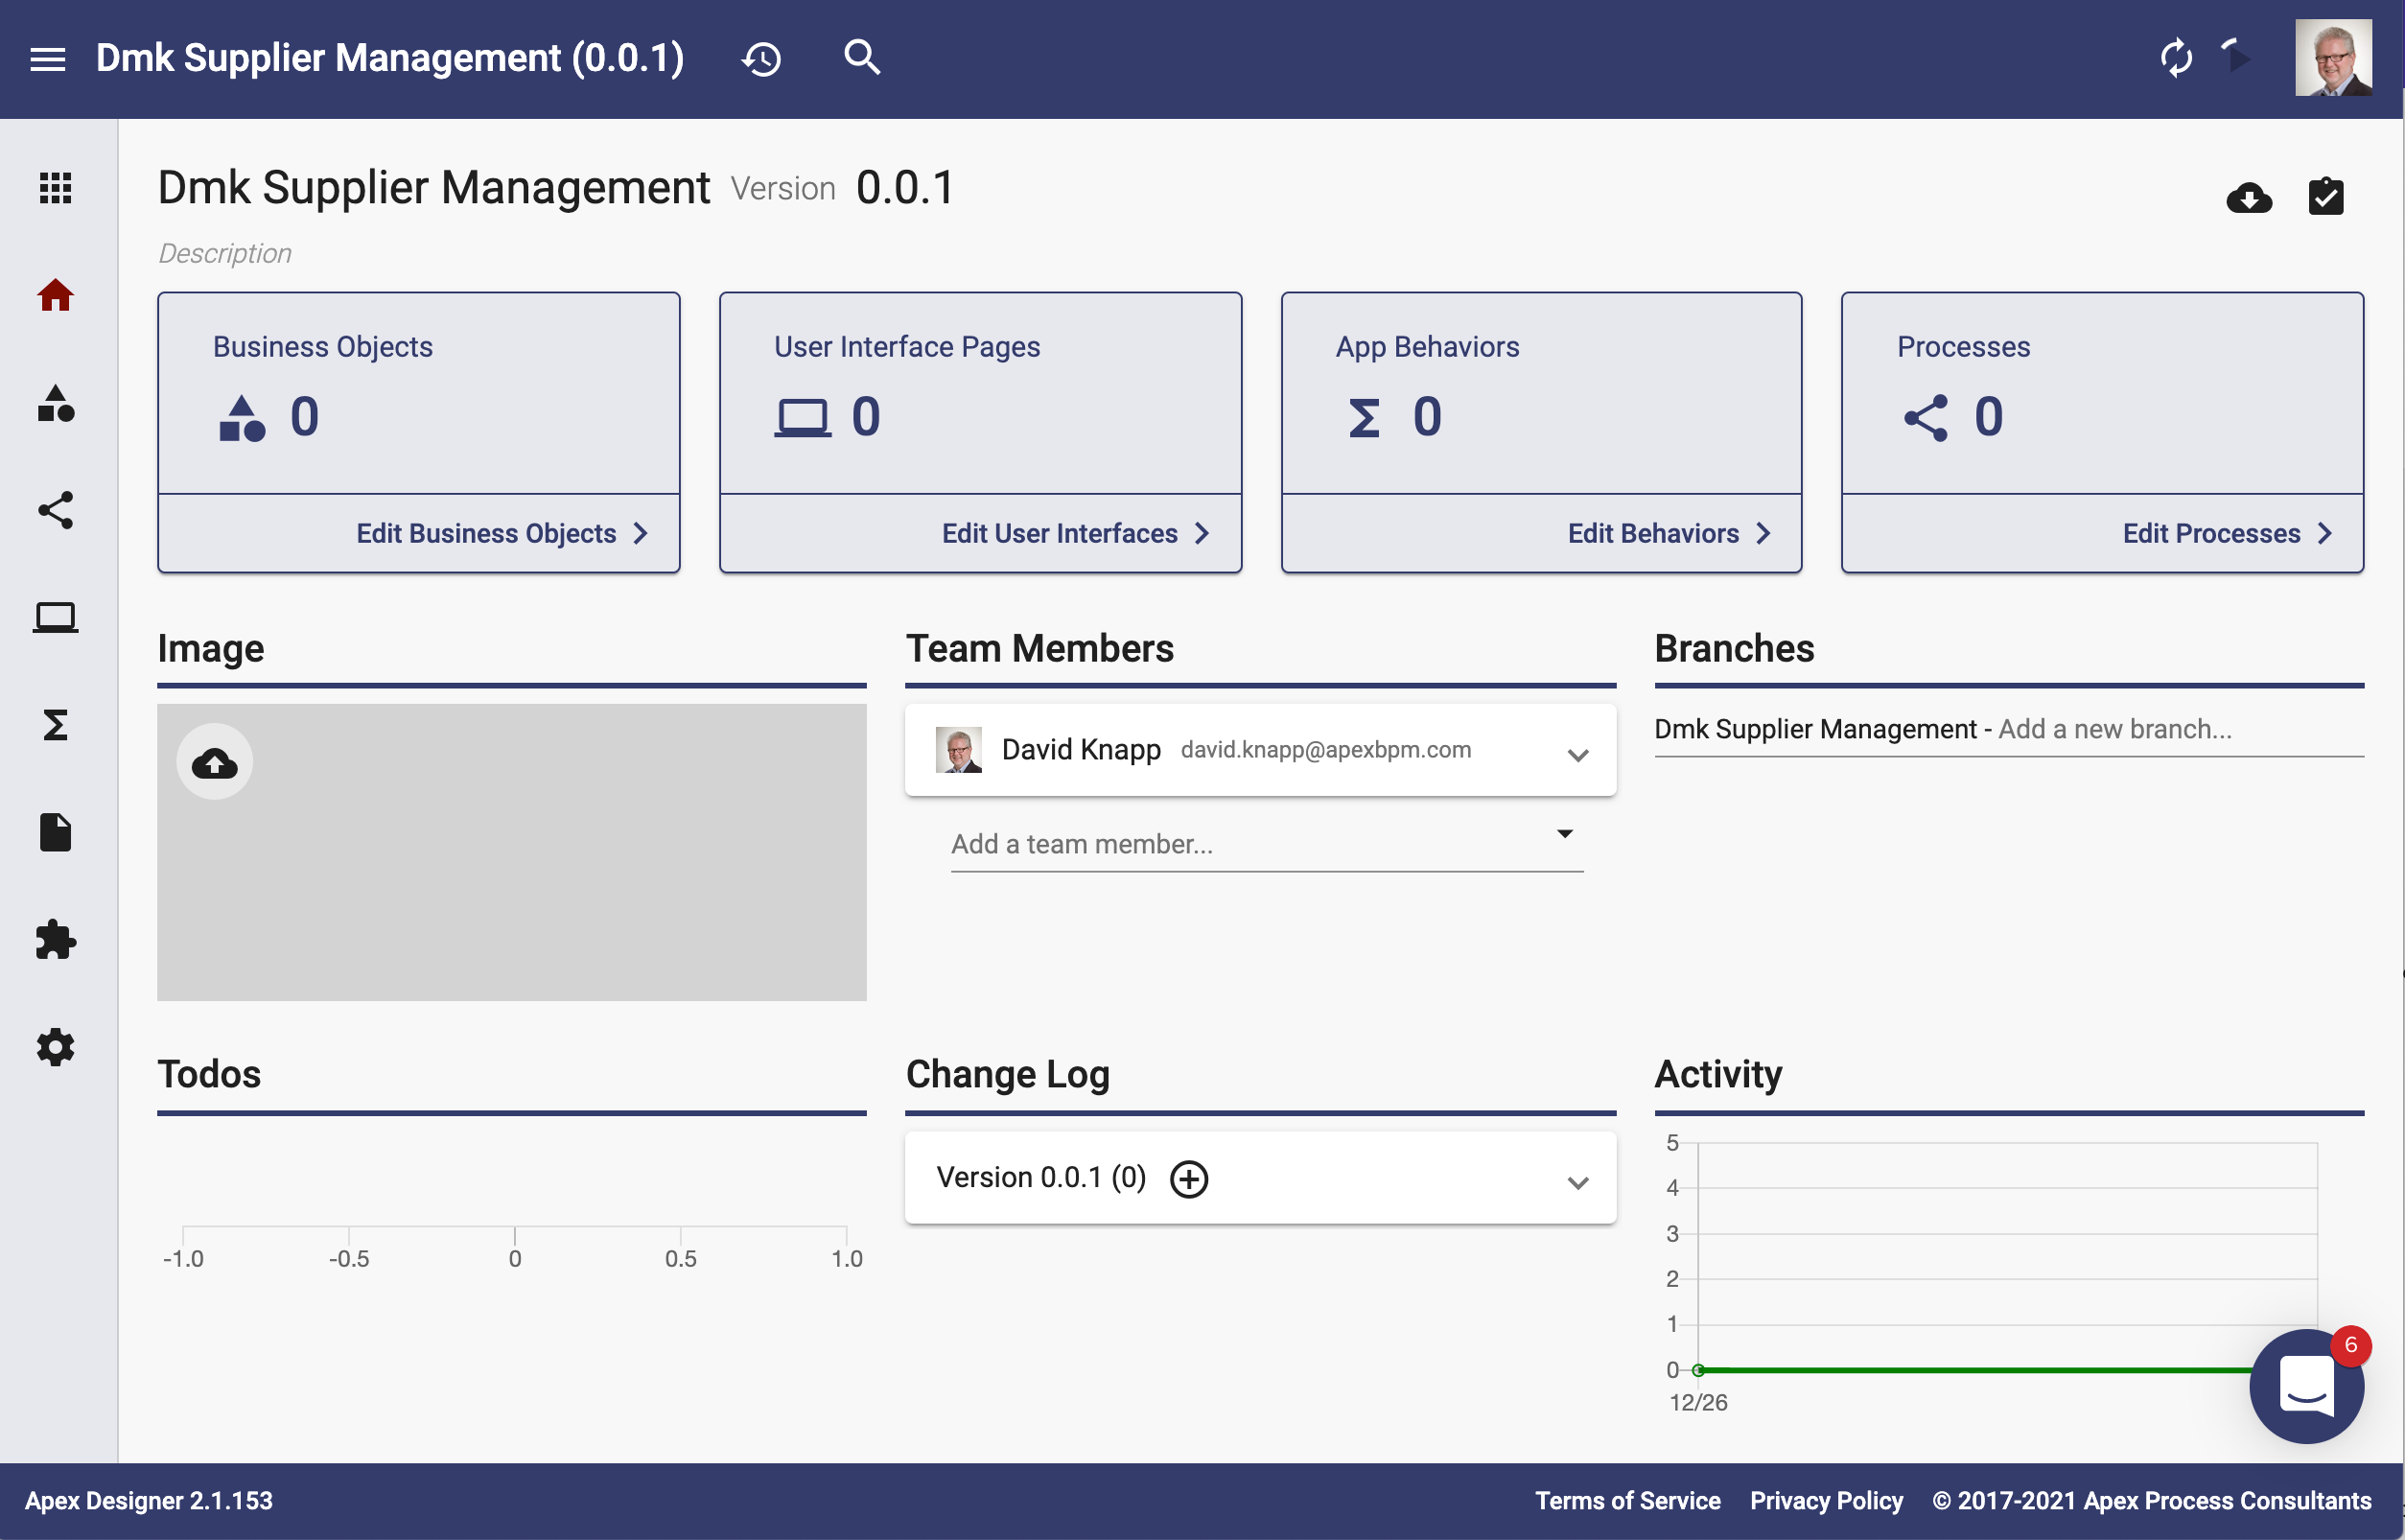This screenshot has width=2405, height=1540.
Task: Click David Knapp's small avatar in Team Members
Action: coord(958,750)
